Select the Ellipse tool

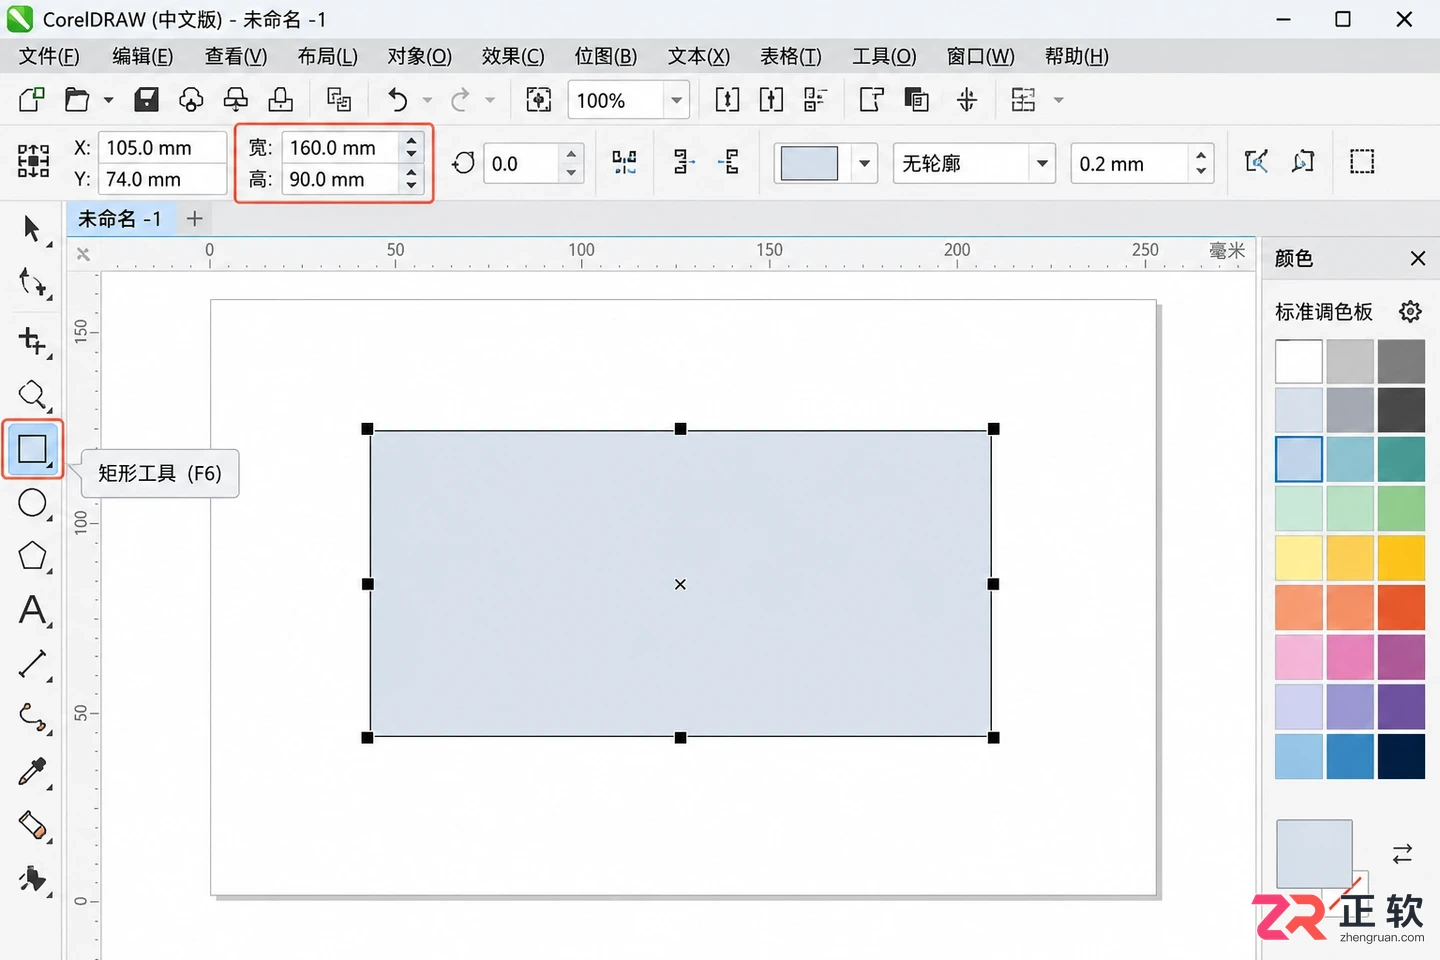32,503
